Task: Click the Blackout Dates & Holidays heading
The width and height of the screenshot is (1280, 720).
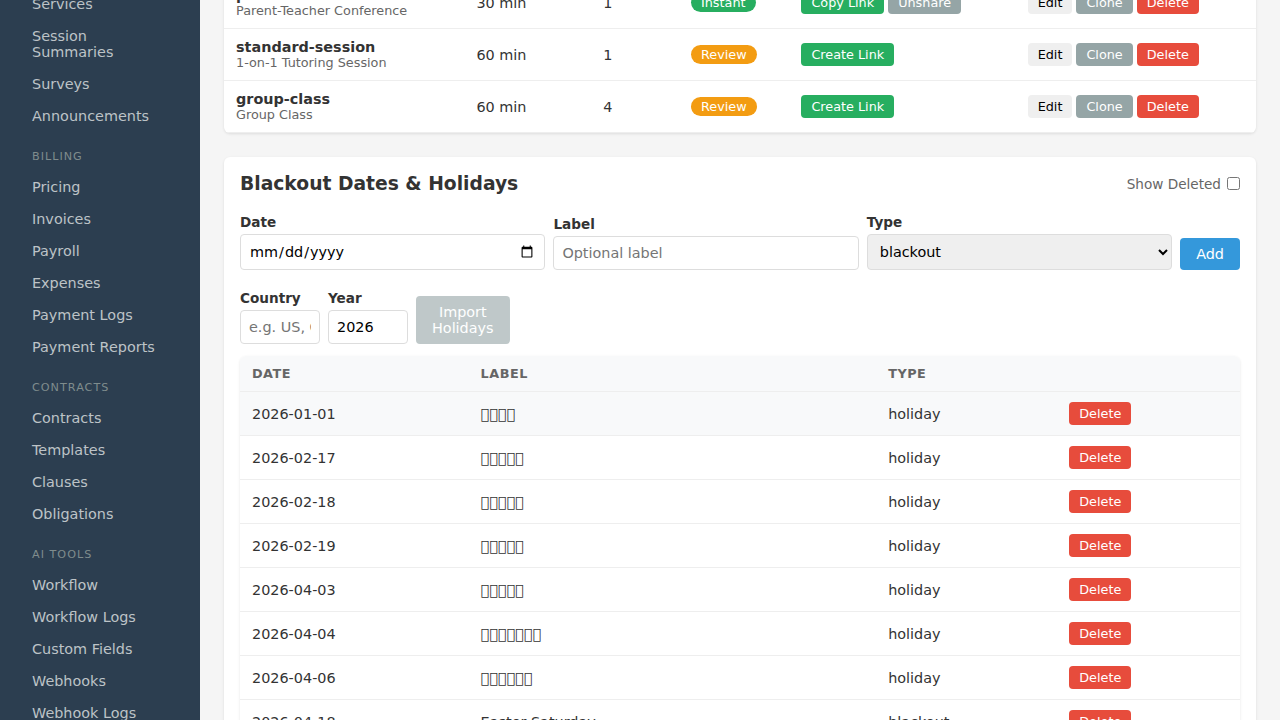Action: click(379, 183)
